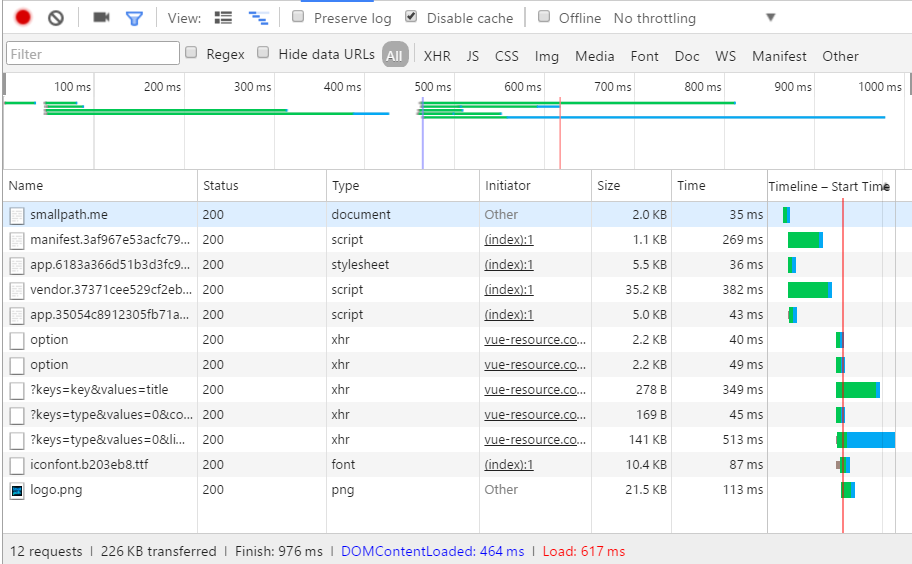Screen dimensions: 912x564
Task: Select the ?keys=type&values=0&co request
Action: click(111, 415)
